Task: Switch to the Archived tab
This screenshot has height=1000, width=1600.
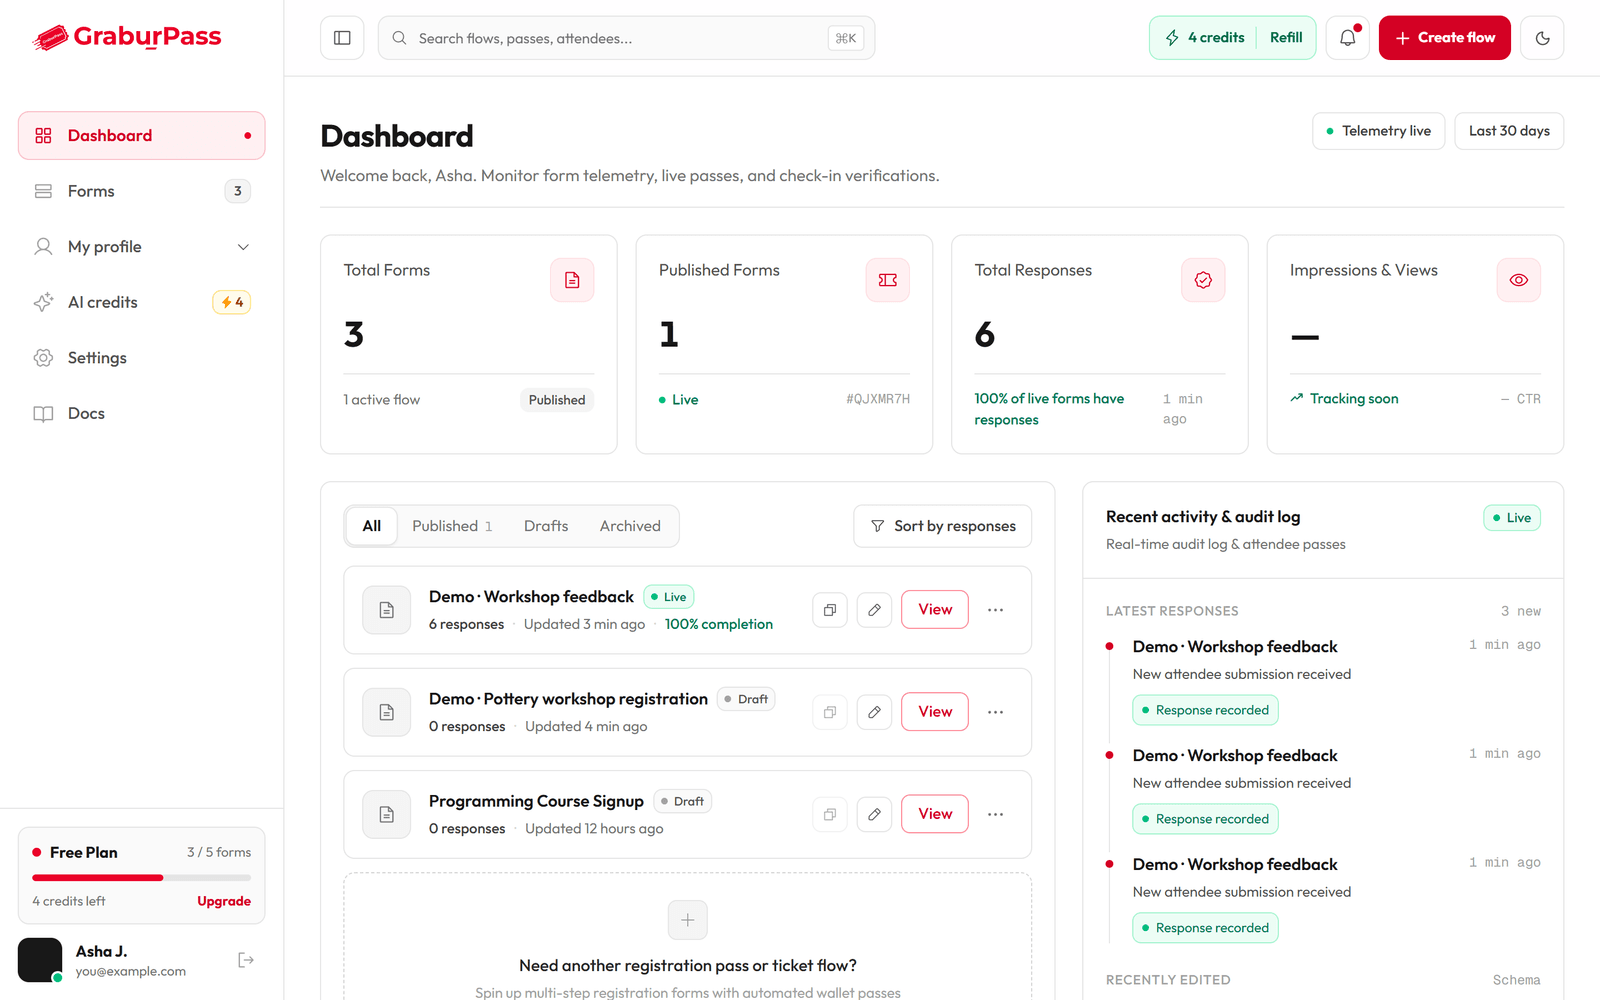Action: [630, 526]
